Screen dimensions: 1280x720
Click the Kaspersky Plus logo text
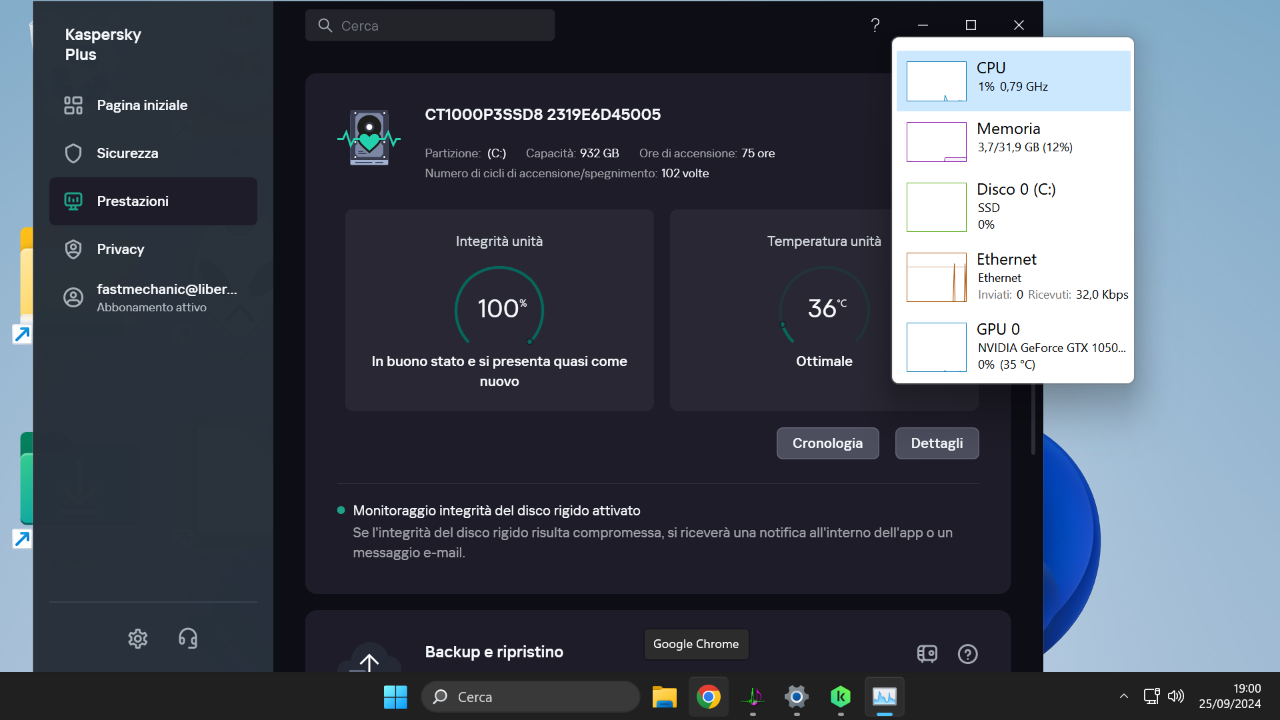tap(103, 44)
